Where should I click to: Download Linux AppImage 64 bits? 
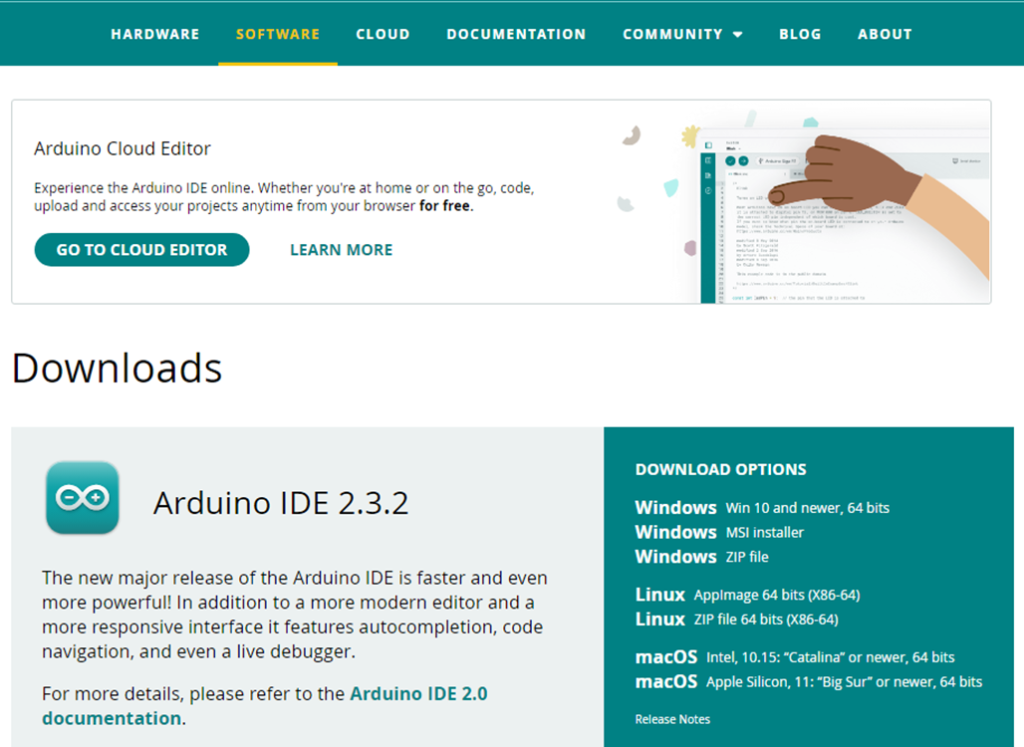[x=747, y=595]
